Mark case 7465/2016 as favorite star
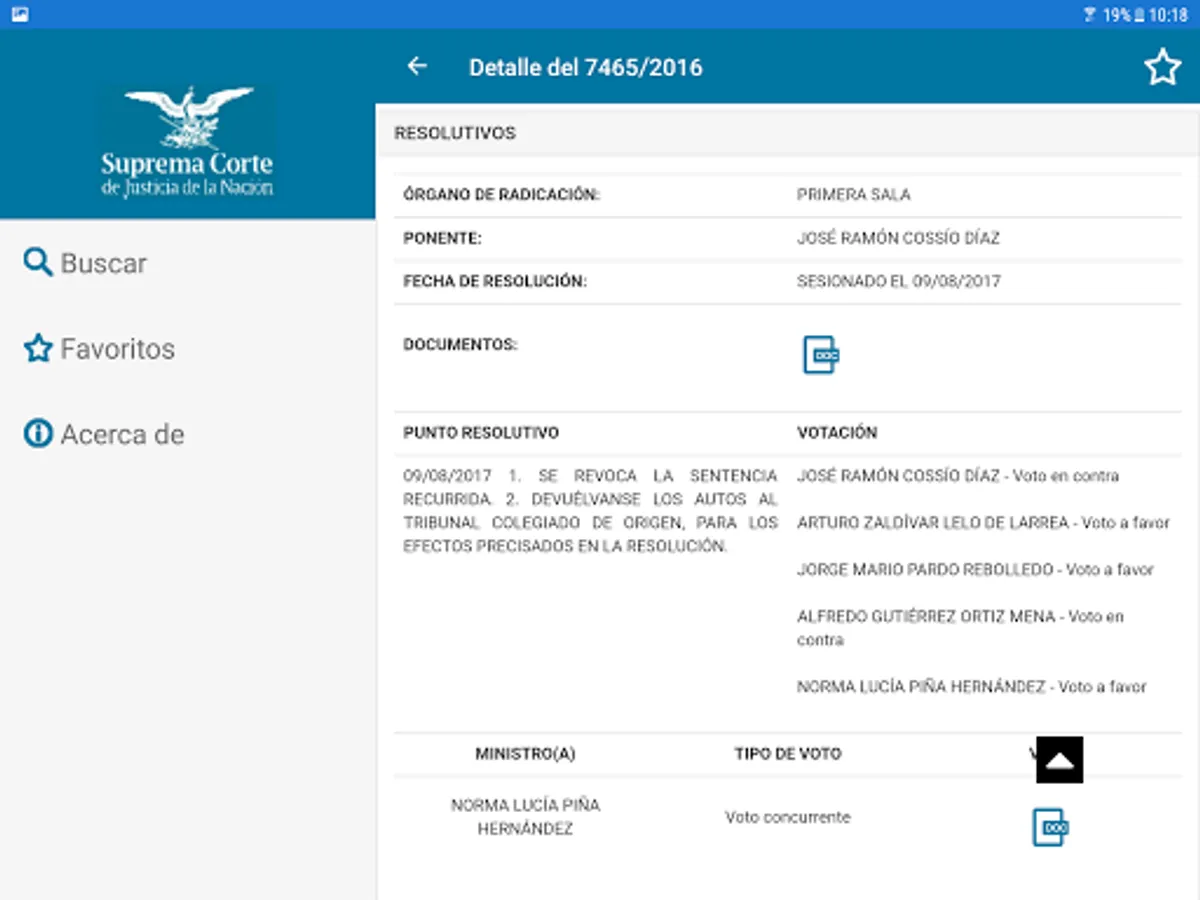This screenshot has height=900, width=1200. [x=1162, y=68]
